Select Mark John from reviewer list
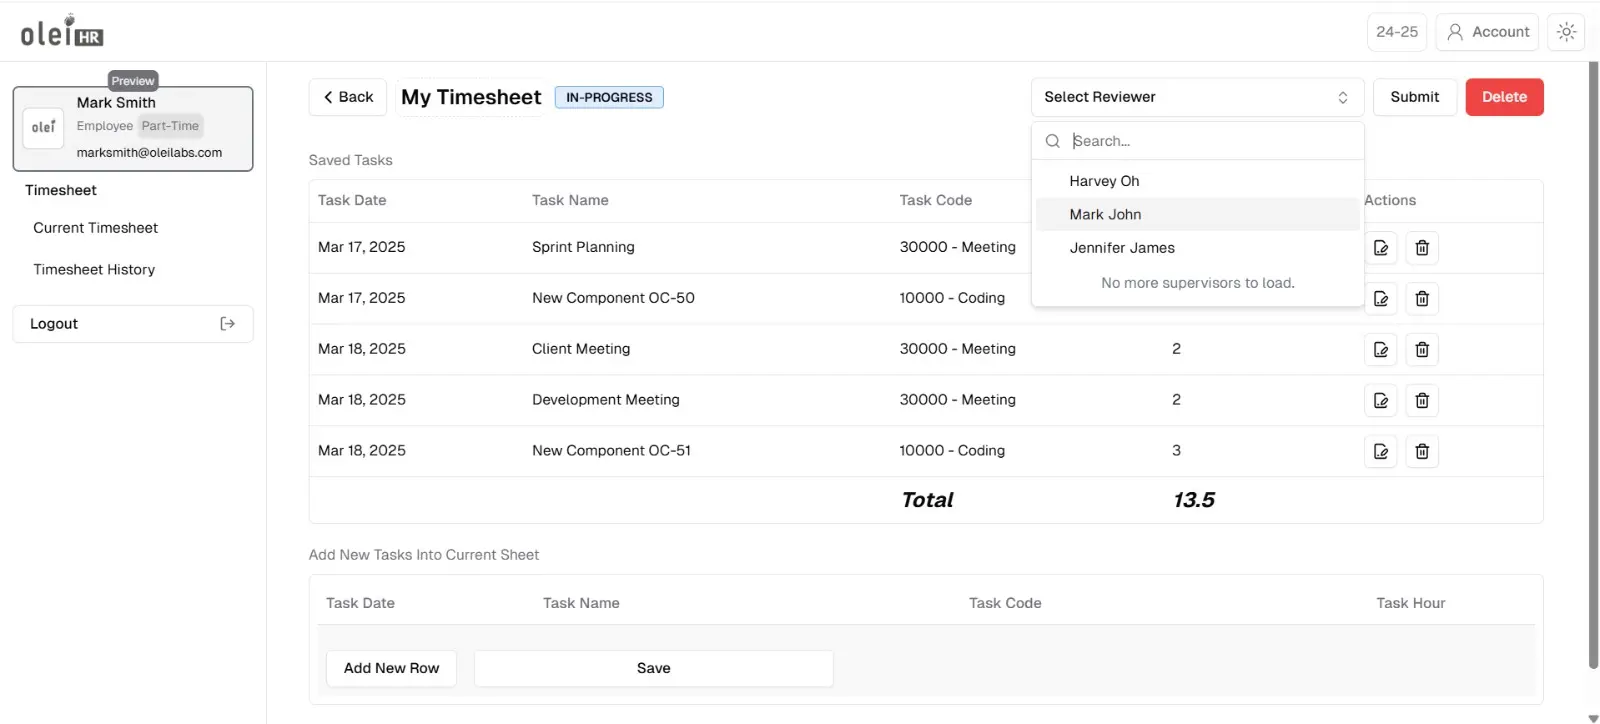The image size is (1600, 724). pos(1105,215)
